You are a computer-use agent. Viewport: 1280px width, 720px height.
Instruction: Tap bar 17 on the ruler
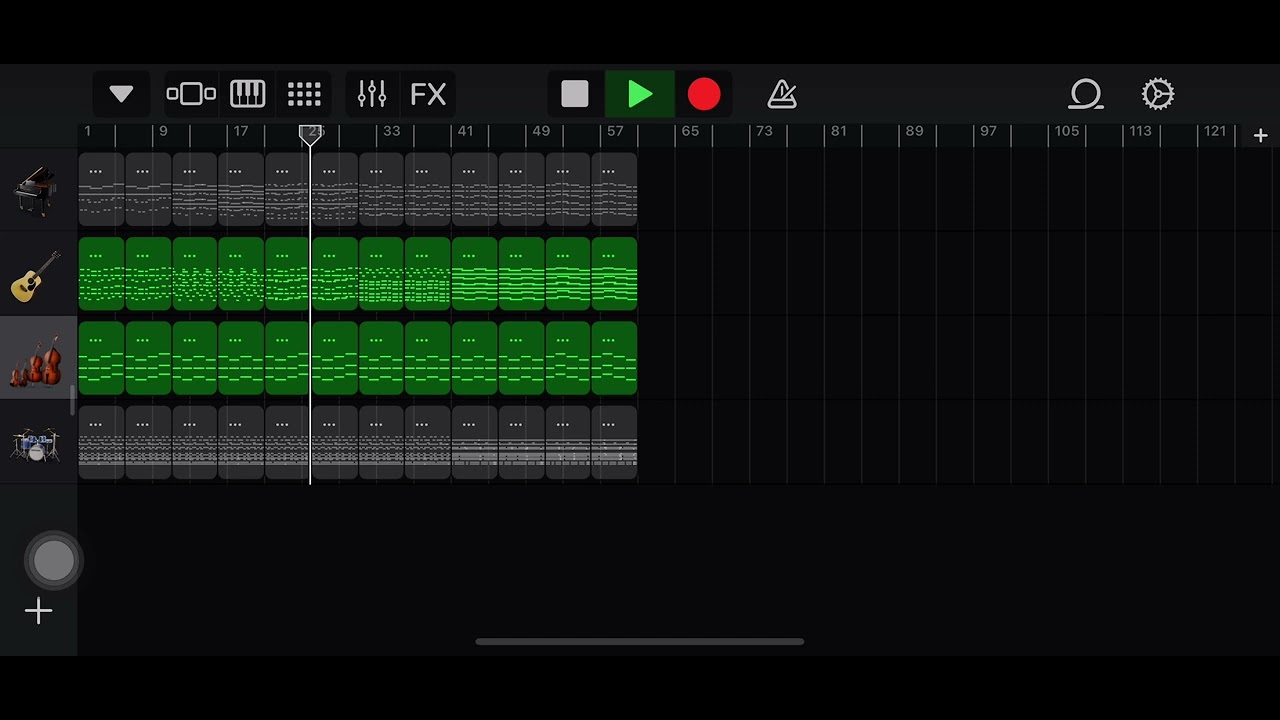pyautogui.click(x=241, y=132)
